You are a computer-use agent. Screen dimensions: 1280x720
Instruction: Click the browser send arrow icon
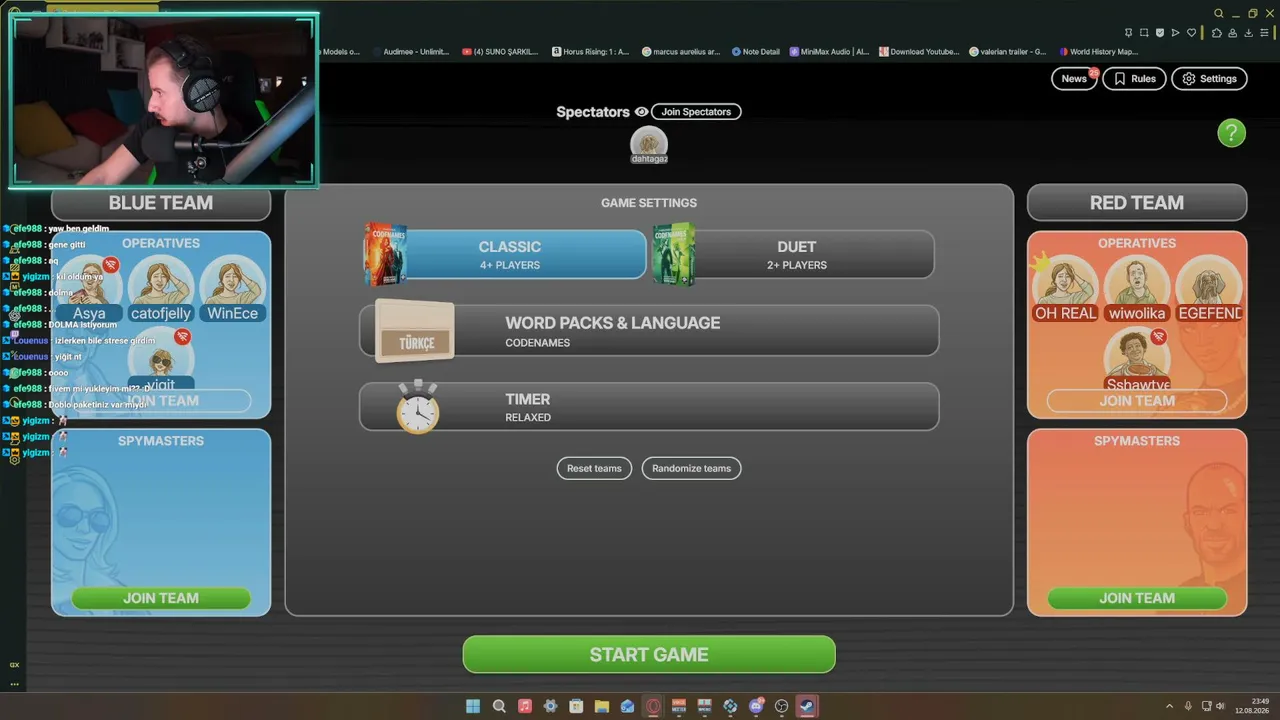click(1176, 32)
